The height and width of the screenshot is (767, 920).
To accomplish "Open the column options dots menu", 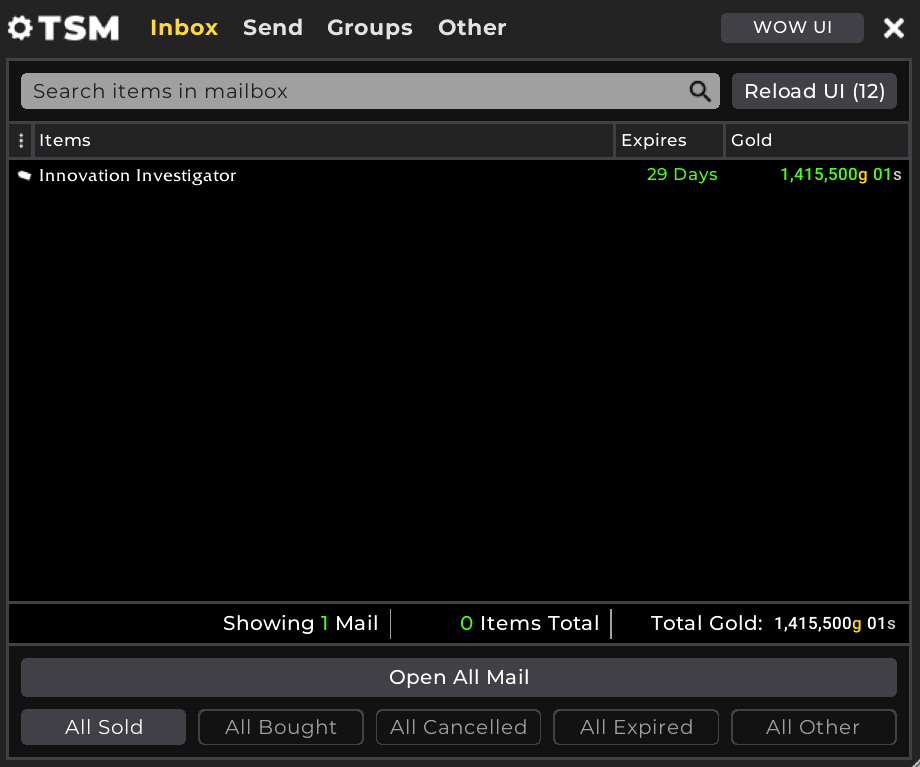I will tap(21, 140).
